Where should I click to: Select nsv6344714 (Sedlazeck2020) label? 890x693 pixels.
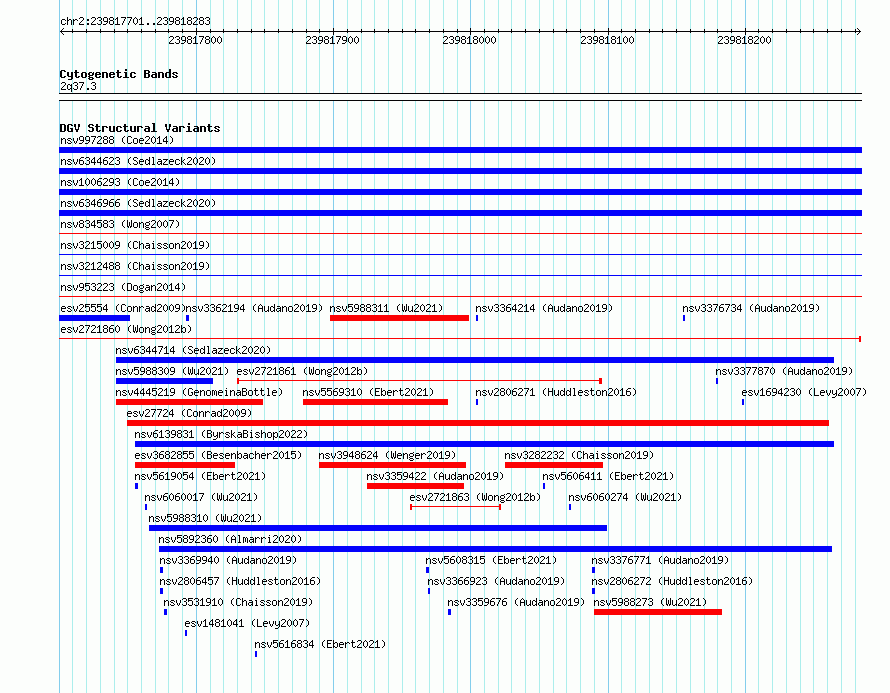(x=194, y=350)
